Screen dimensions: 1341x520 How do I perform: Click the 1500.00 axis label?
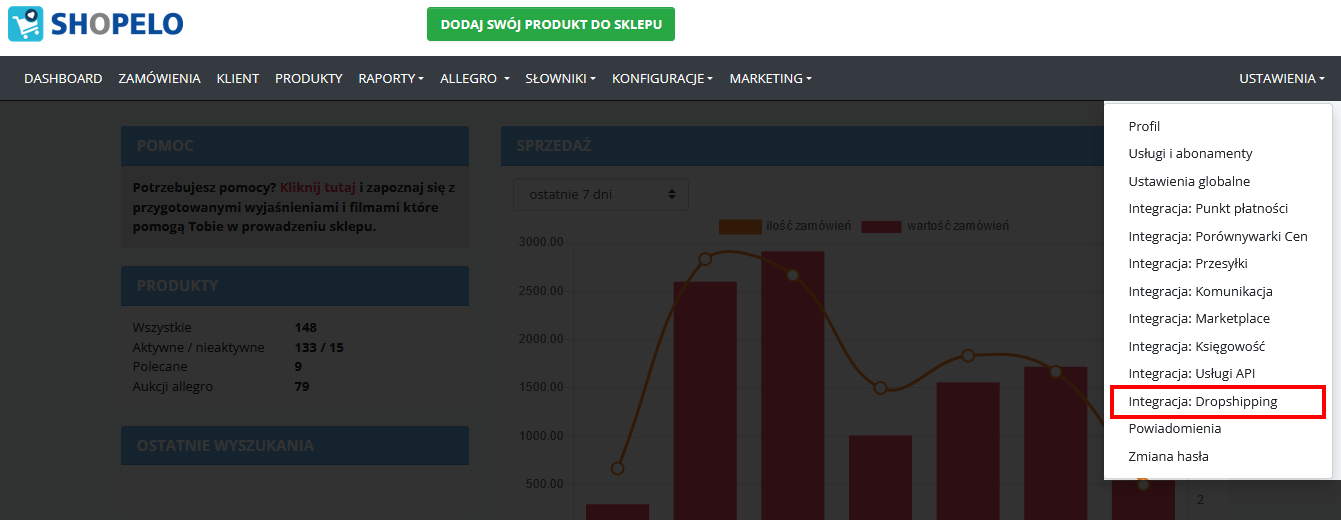(543, 388)
